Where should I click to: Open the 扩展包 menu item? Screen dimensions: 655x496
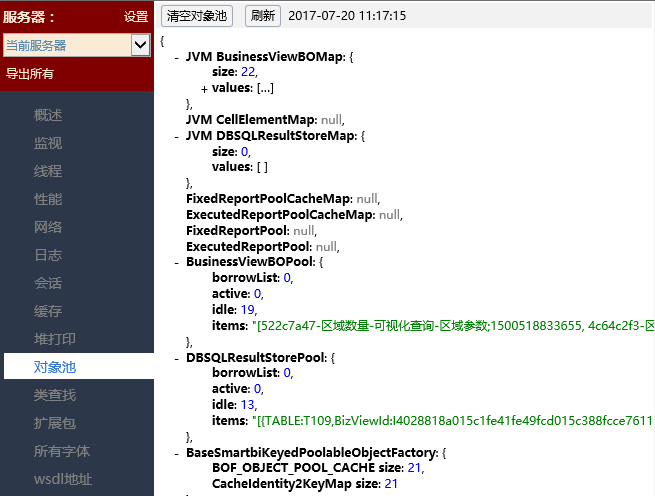[x=55, y=423]
